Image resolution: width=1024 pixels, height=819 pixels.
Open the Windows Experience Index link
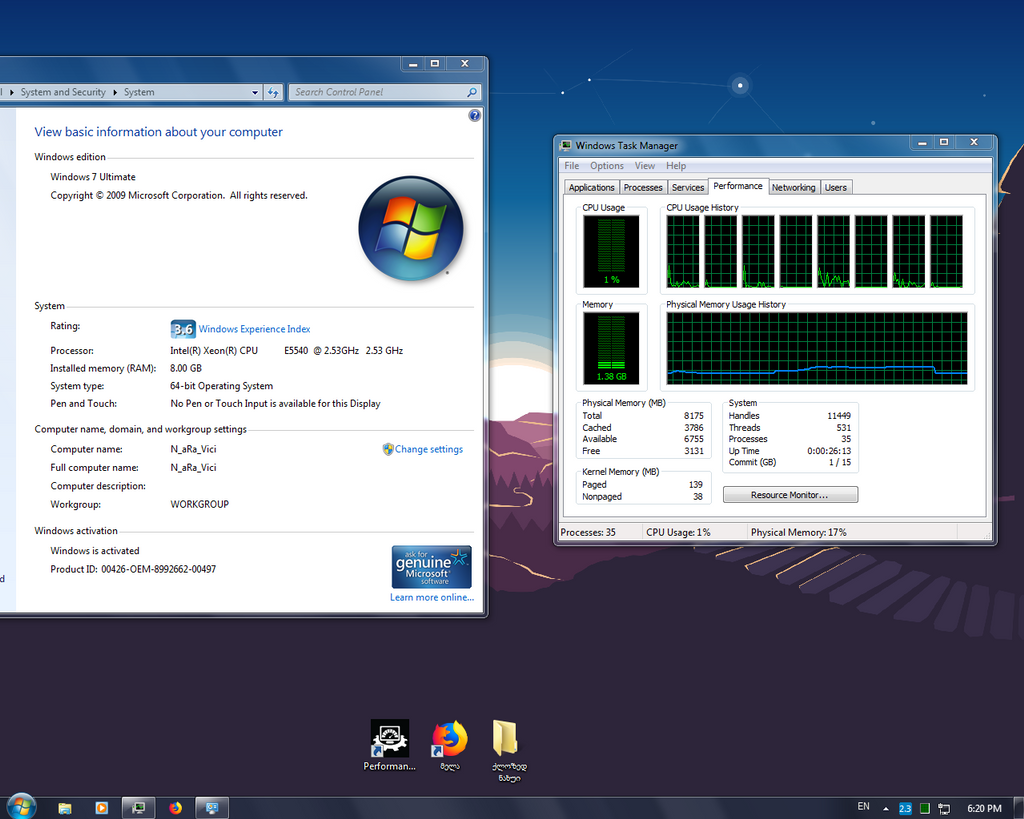pos(254,329)
